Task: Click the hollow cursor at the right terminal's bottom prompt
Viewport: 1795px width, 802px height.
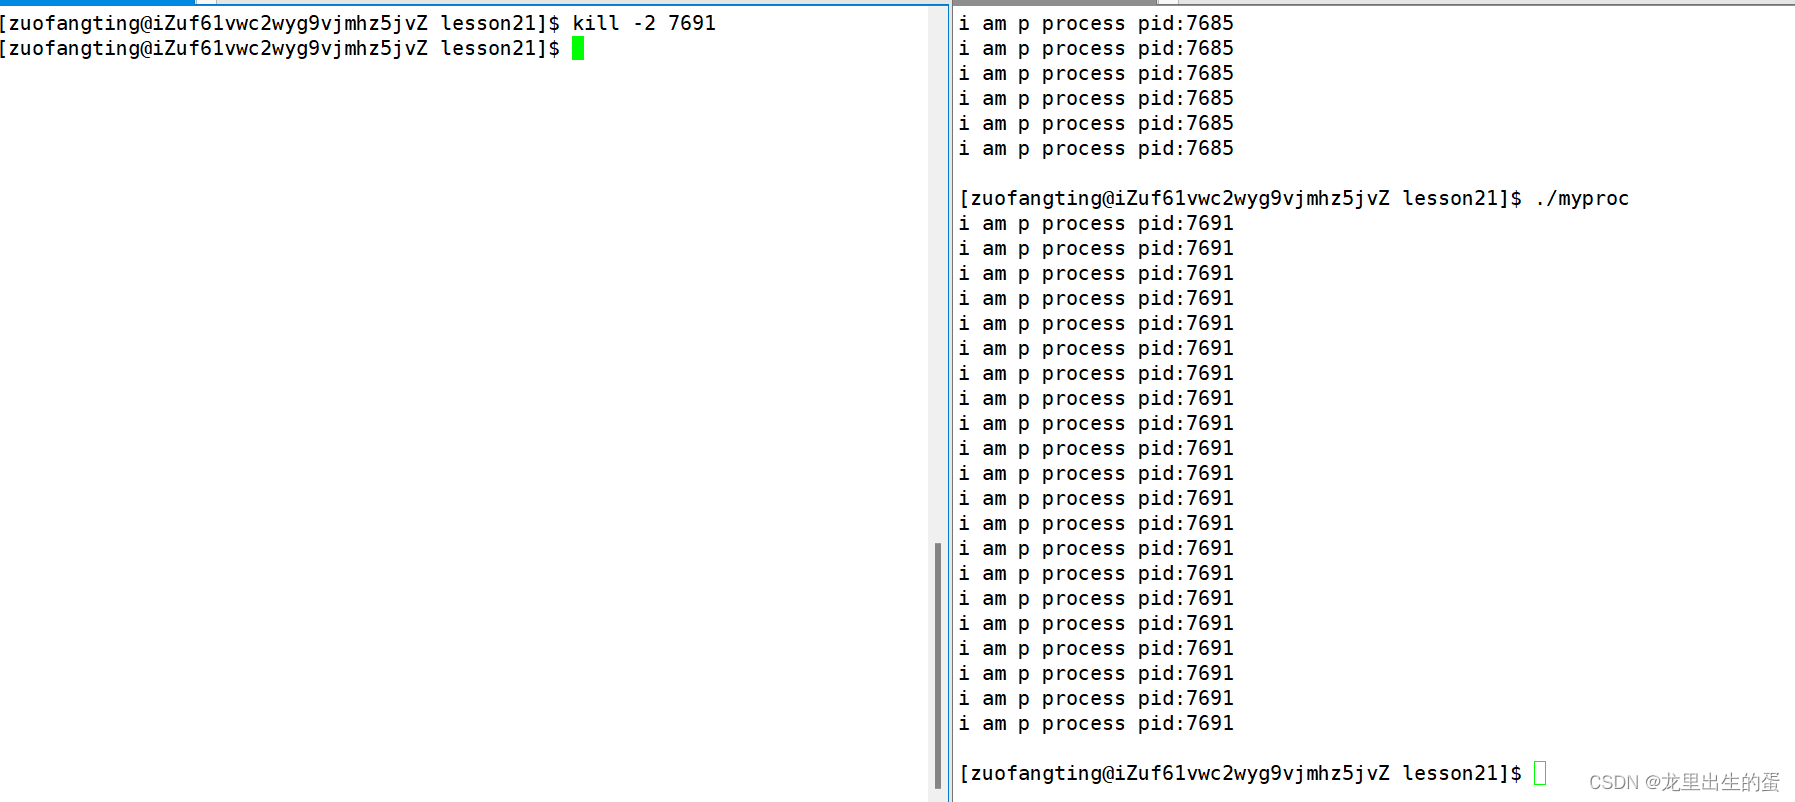Action: 1540,773
